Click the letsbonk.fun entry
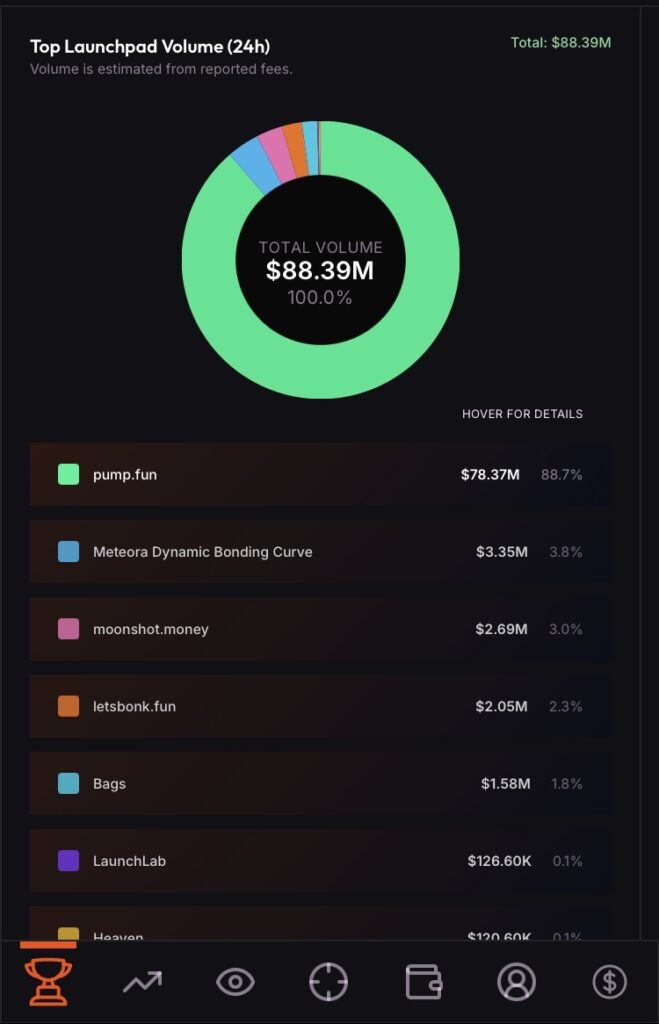The width and height of the screenshot is (659, 1024). point(320,706)
